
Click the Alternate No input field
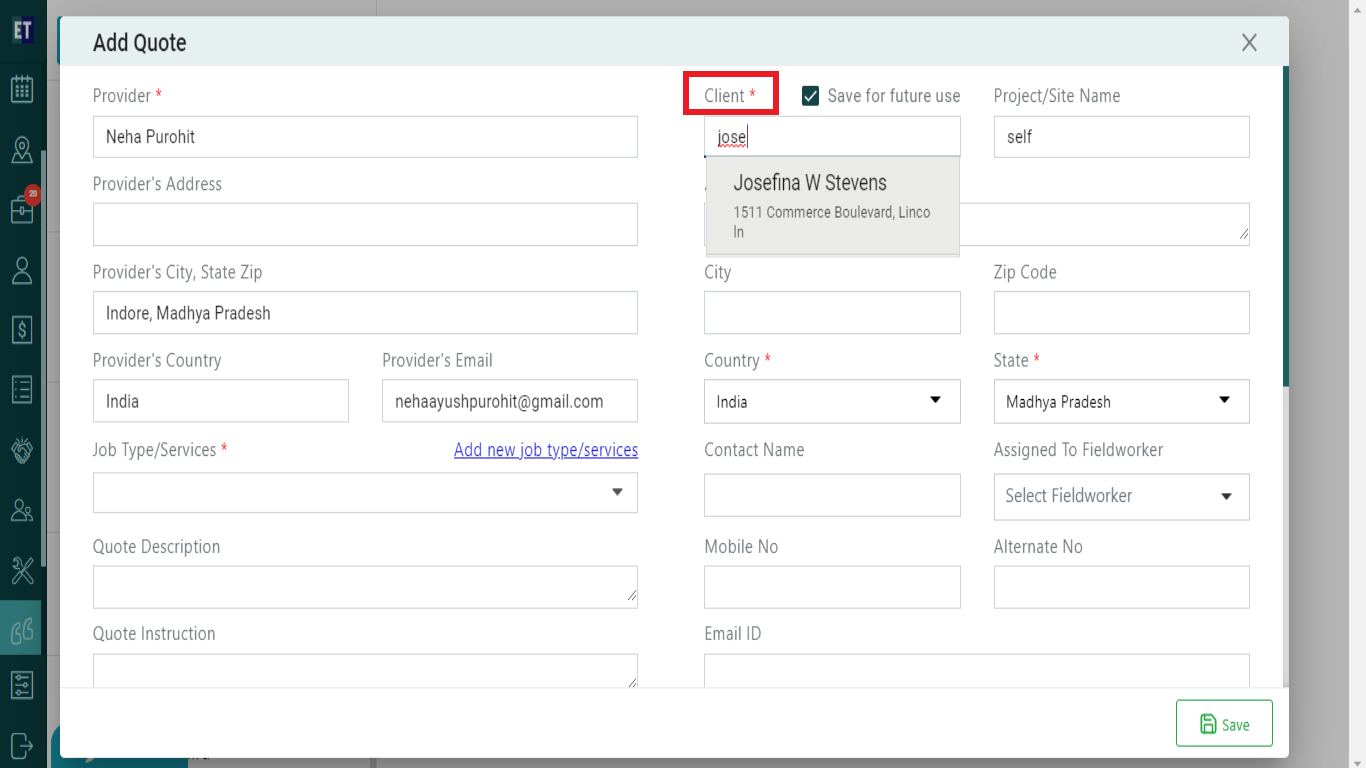(1121, 587)
